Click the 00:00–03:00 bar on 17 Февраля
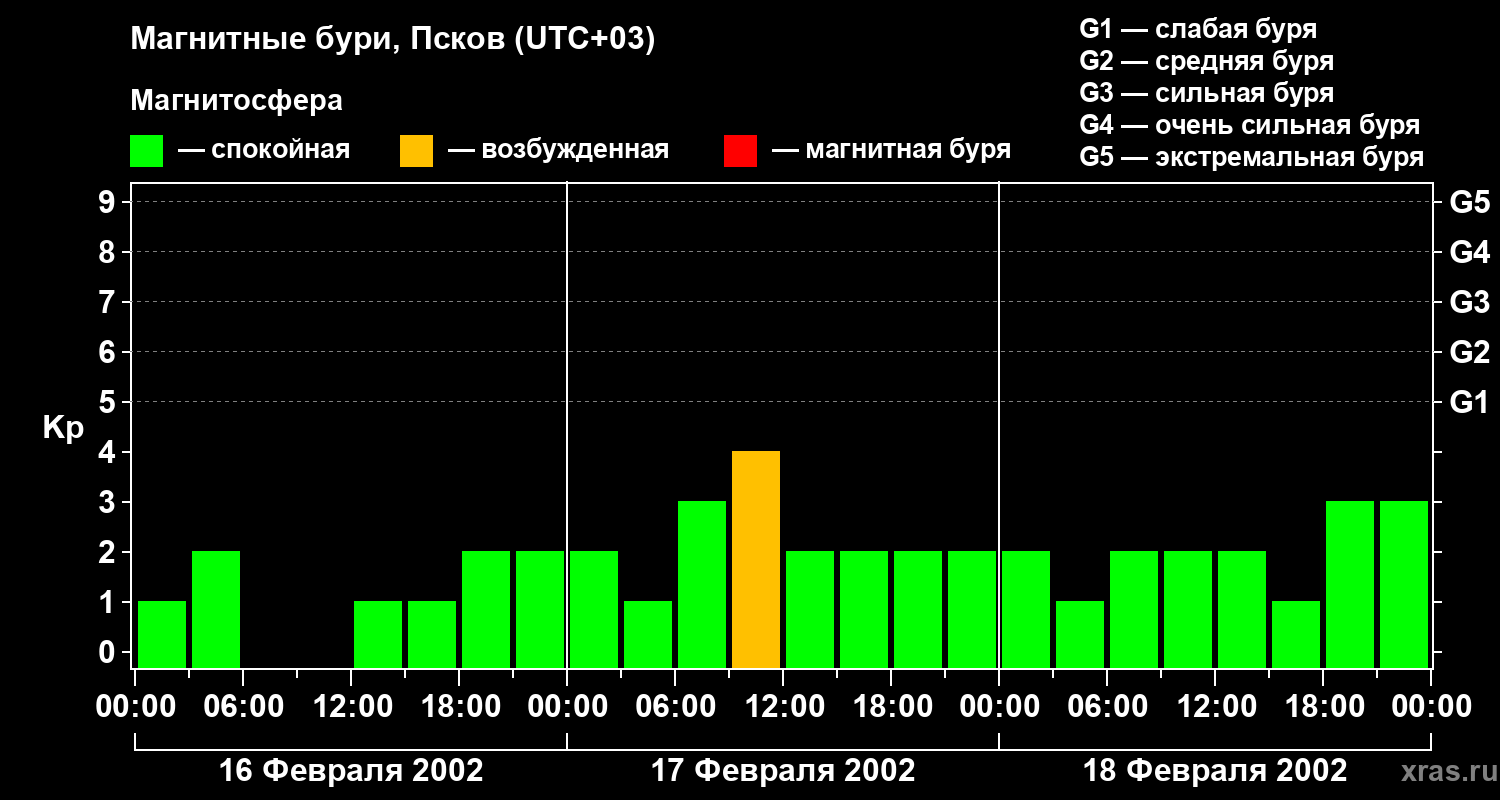Screen dimensions: 1500x800 tap(594, 609)
